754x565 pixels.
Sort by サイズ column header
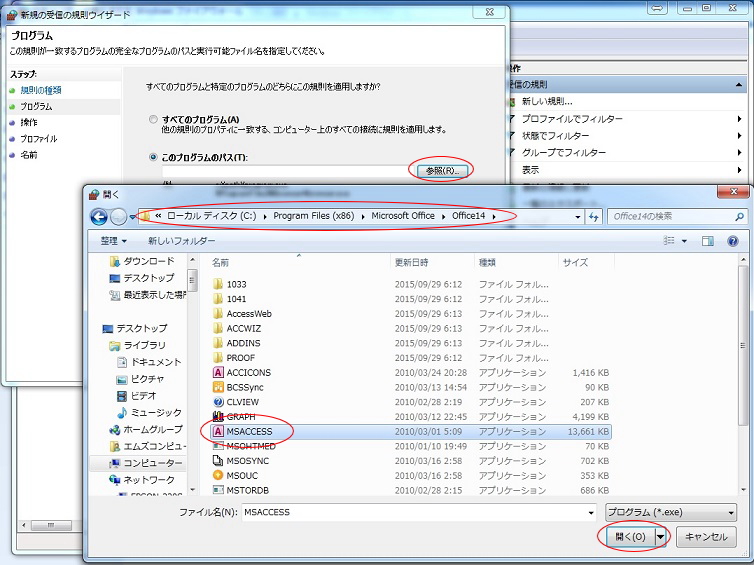pos(575,263)
